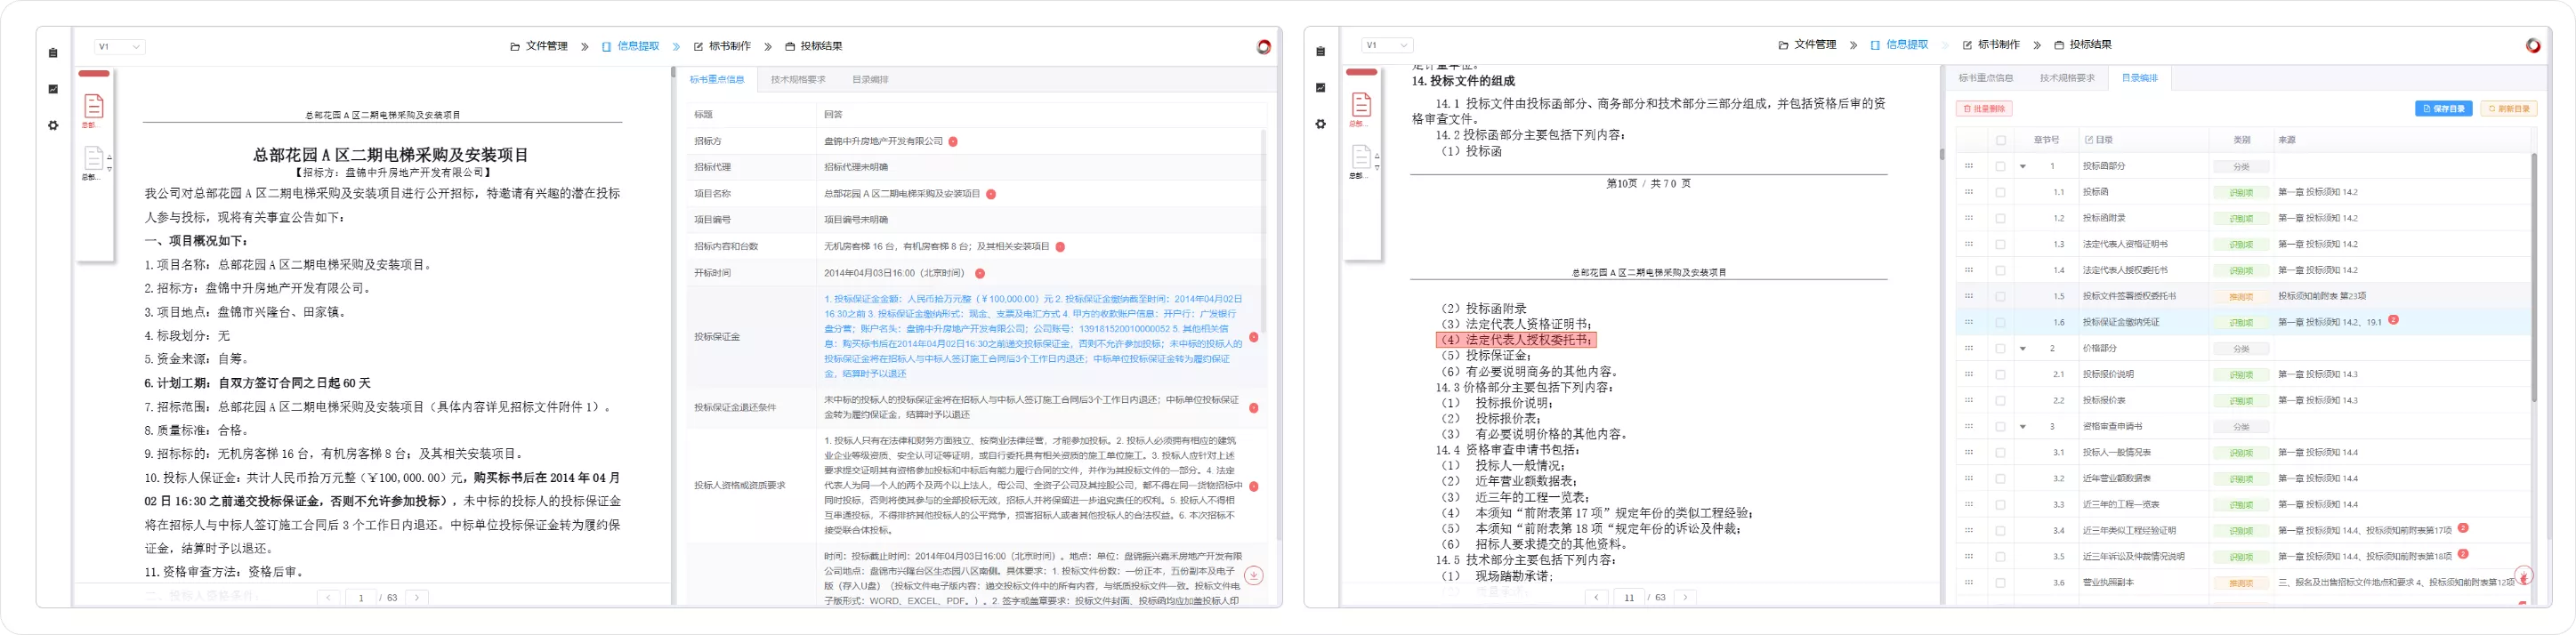This screenshot has width=2576, height=635.
Task: Click the clipboard icon in the left window's sidebar
Action: [x=53, y=53]
